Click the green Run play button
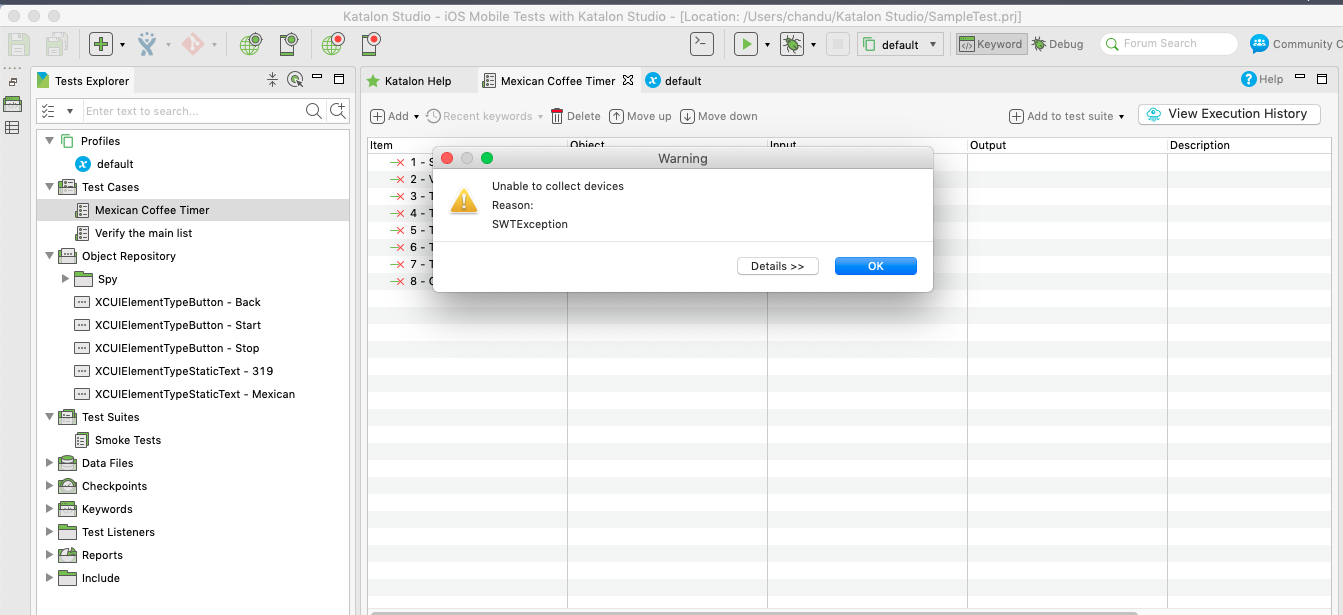Image resolution: width=1343 pixels, height=615 pixels. click(746, 44)
